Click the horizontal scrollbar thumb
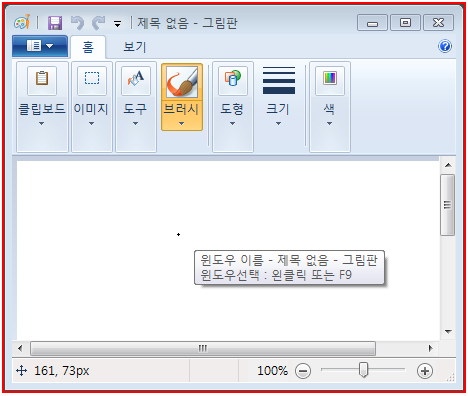The height and width of the screenshot is (396, 468). (203, 348)
